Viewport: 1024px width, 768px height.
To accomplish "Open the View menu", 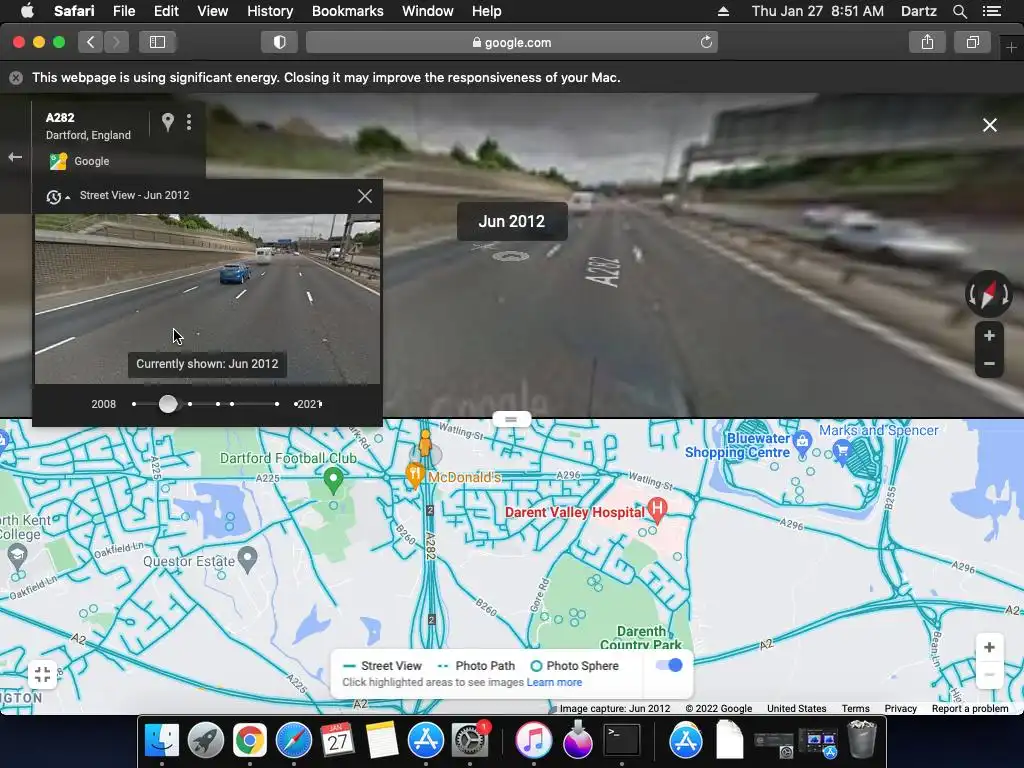I will 213,11.
